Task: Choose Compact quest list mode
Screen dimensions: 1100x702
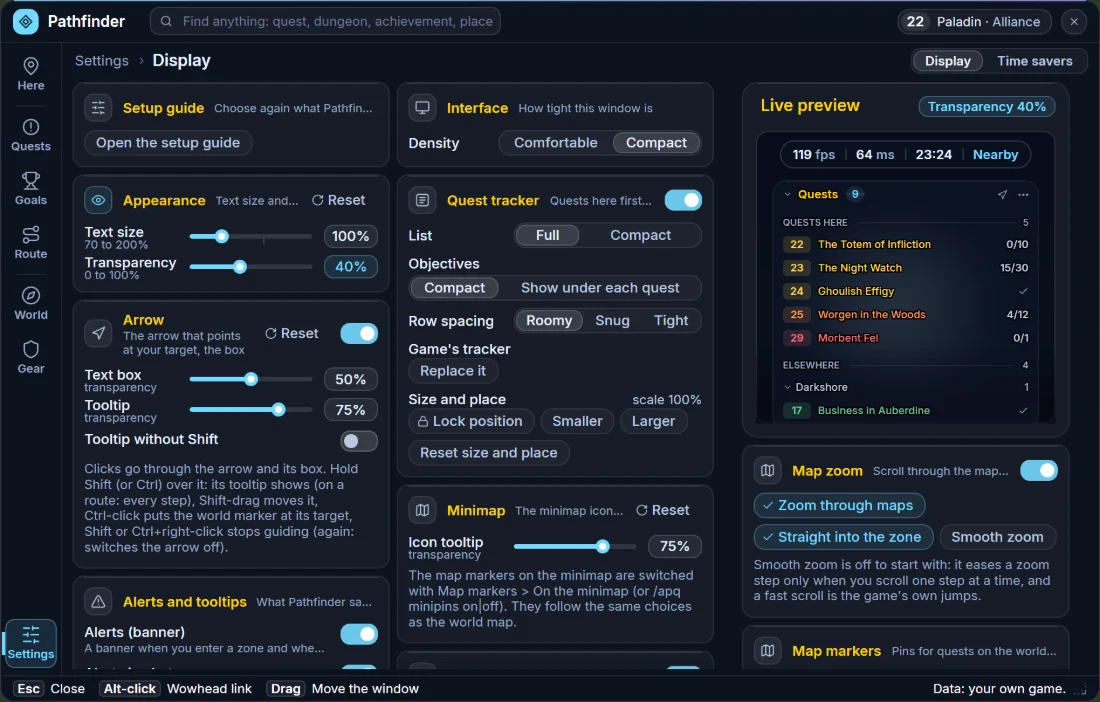Action: click(x=640, y=235)
